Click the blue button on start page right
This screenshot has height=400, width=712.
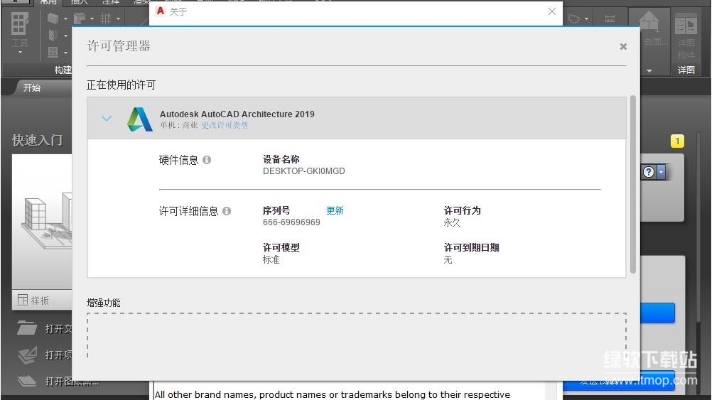pos(658,313)
